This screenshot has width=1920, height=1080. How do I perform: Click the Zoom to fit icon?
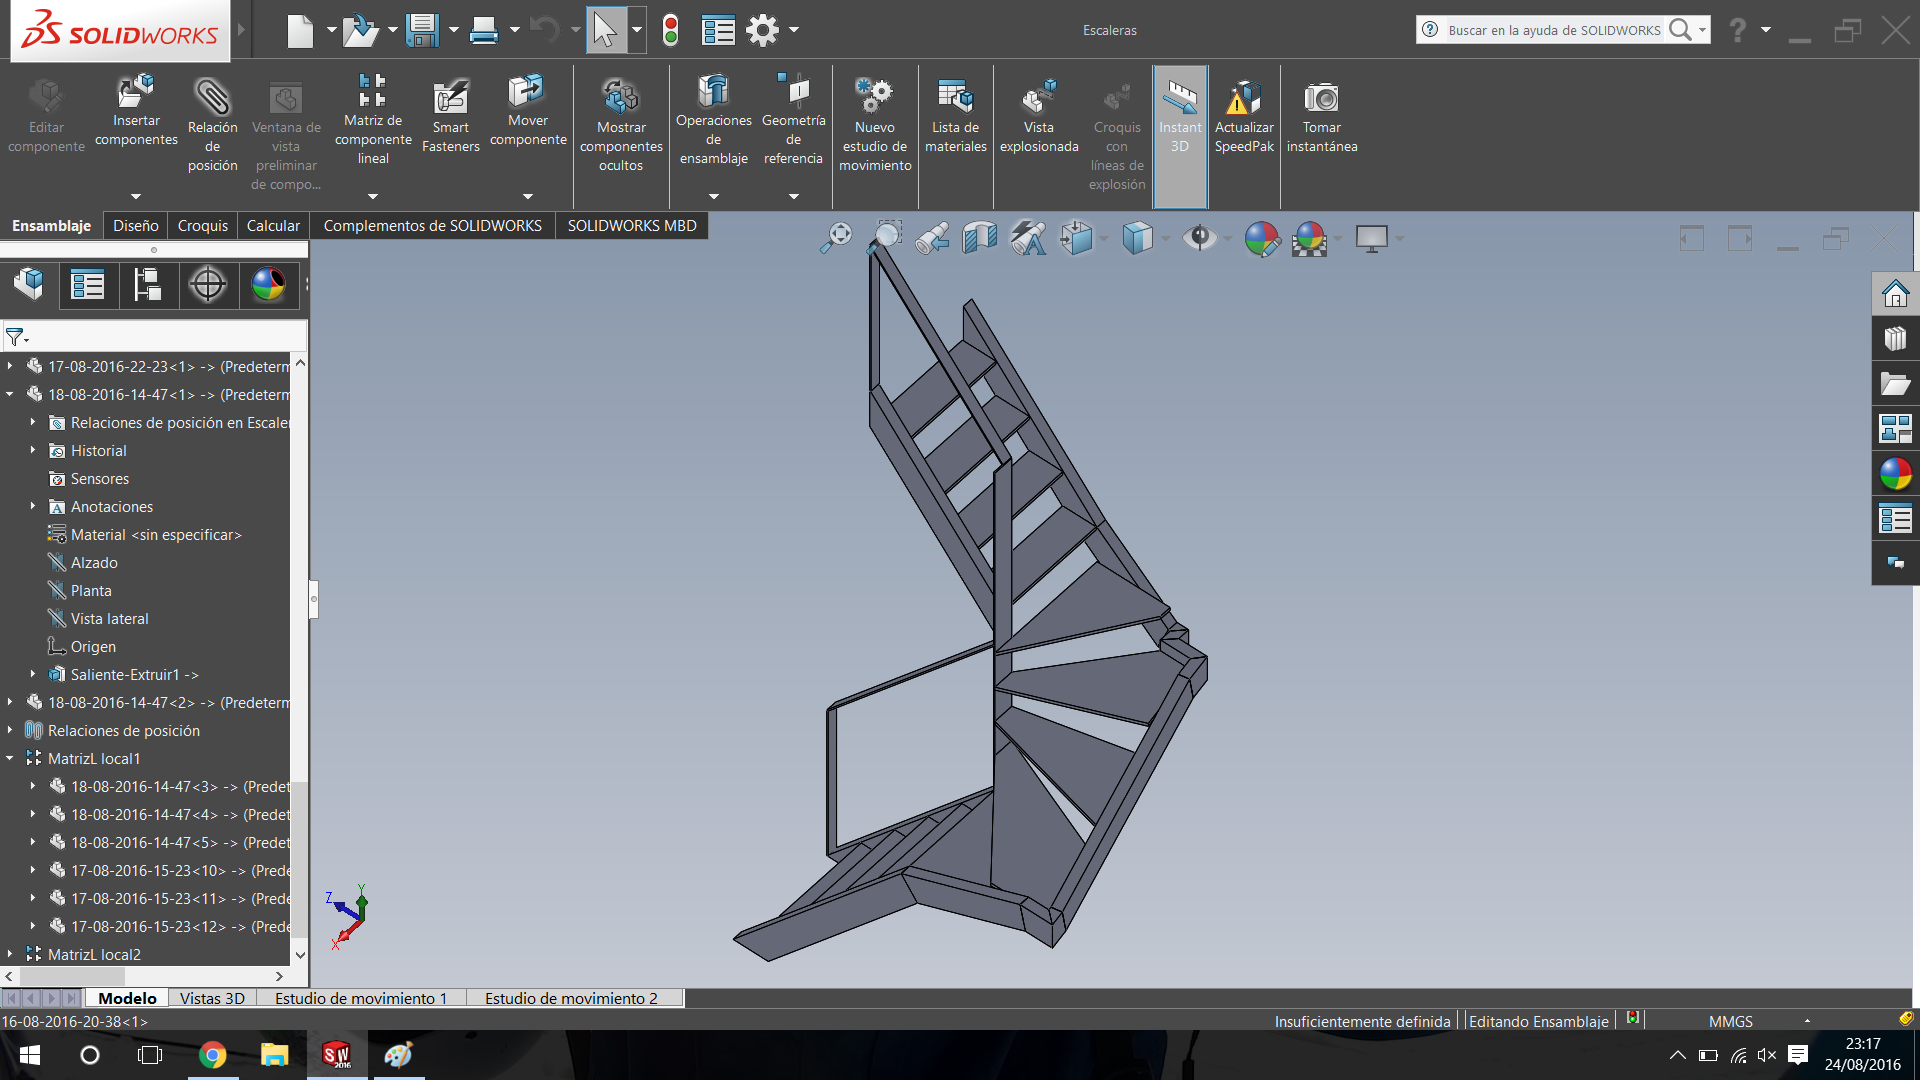point(836,238)
